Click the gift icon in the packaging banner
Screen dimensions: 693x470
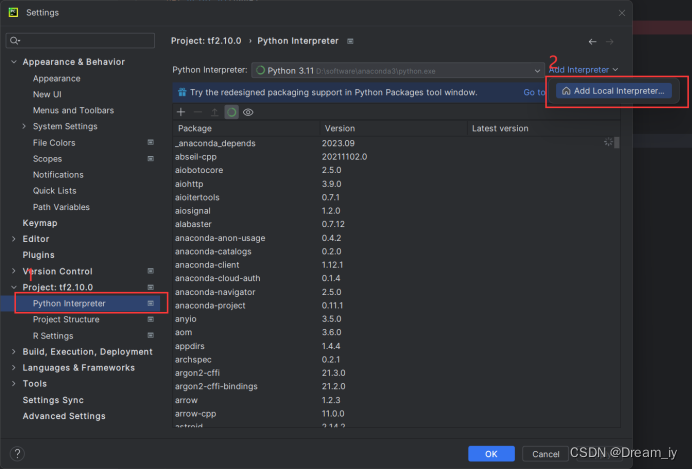[x=182, y=92]
